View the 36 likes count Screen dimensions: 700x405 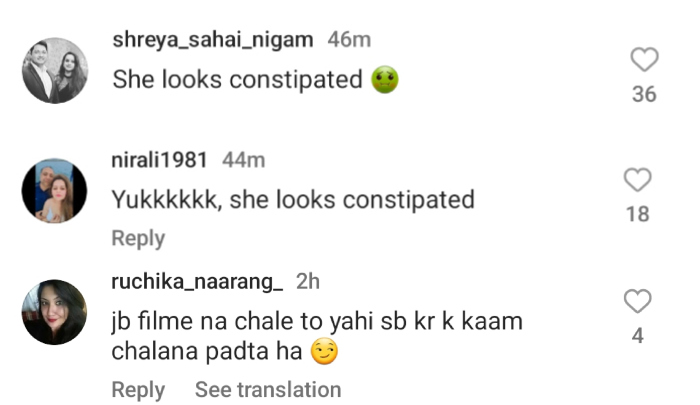tap(645, 95)
